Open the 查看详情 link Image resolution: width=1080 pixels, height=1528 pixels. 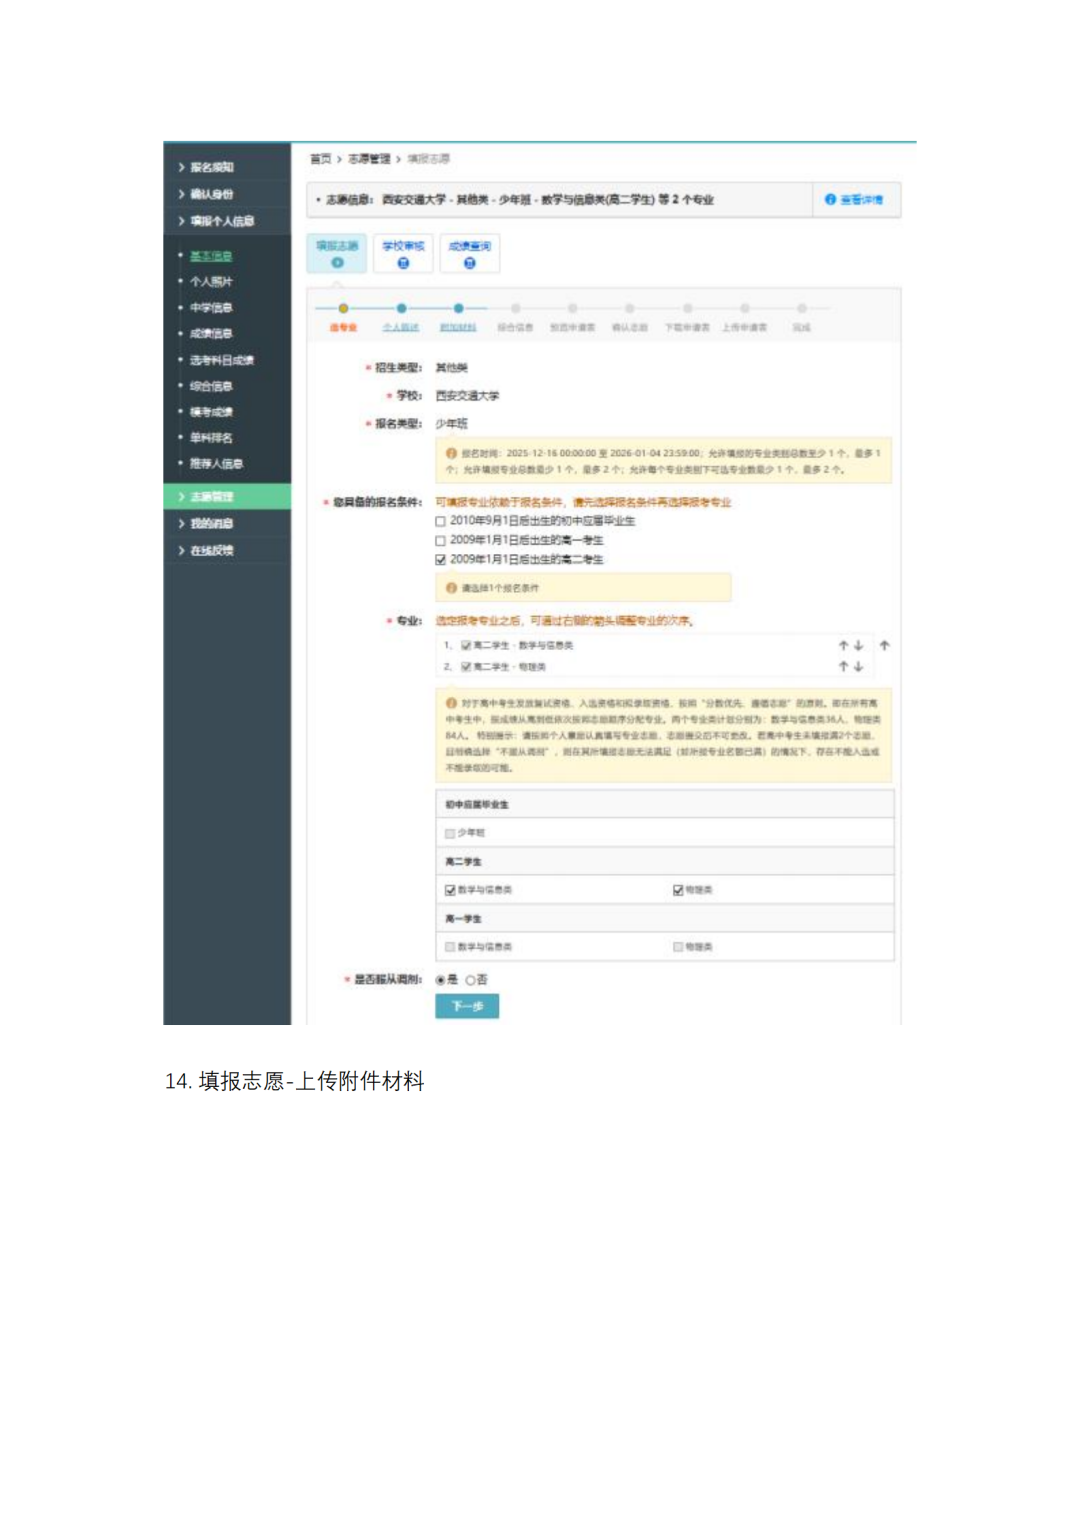click(x=855, y=199)
